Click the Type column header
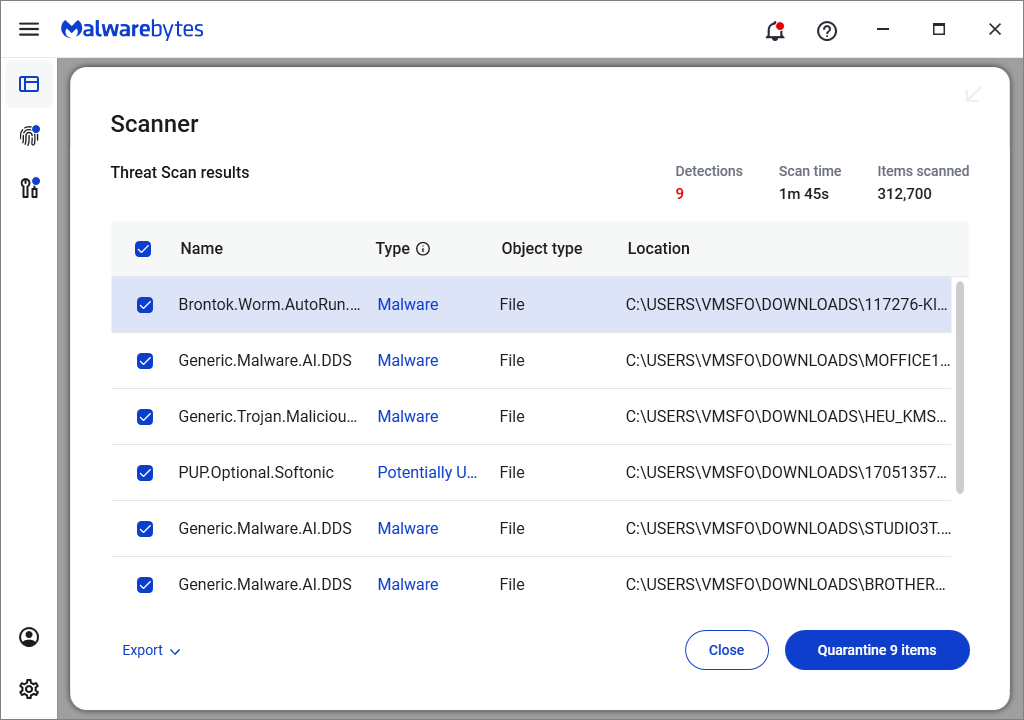This screenshot has width=1024, height=720. click(x=392, y=248)
